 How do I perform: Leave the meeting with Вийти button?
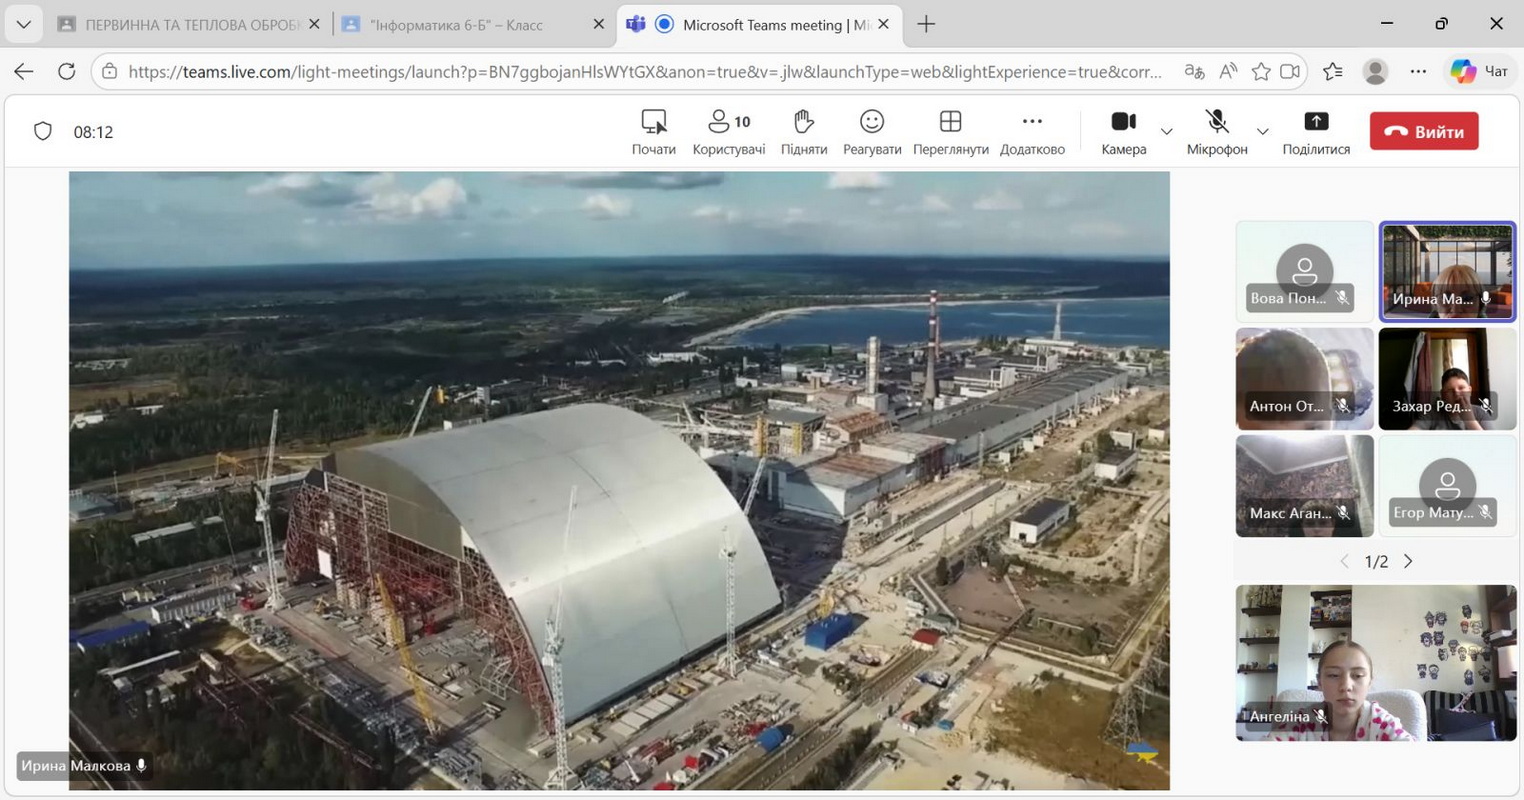click(1423, 132)
